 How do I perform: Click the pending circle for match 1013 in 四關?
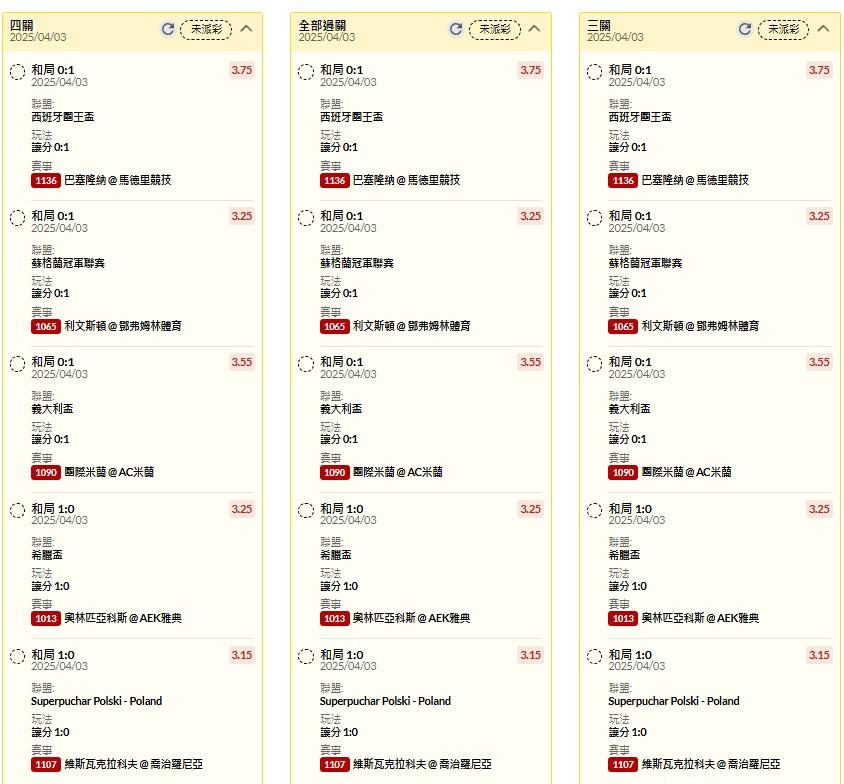pos(17,511)
